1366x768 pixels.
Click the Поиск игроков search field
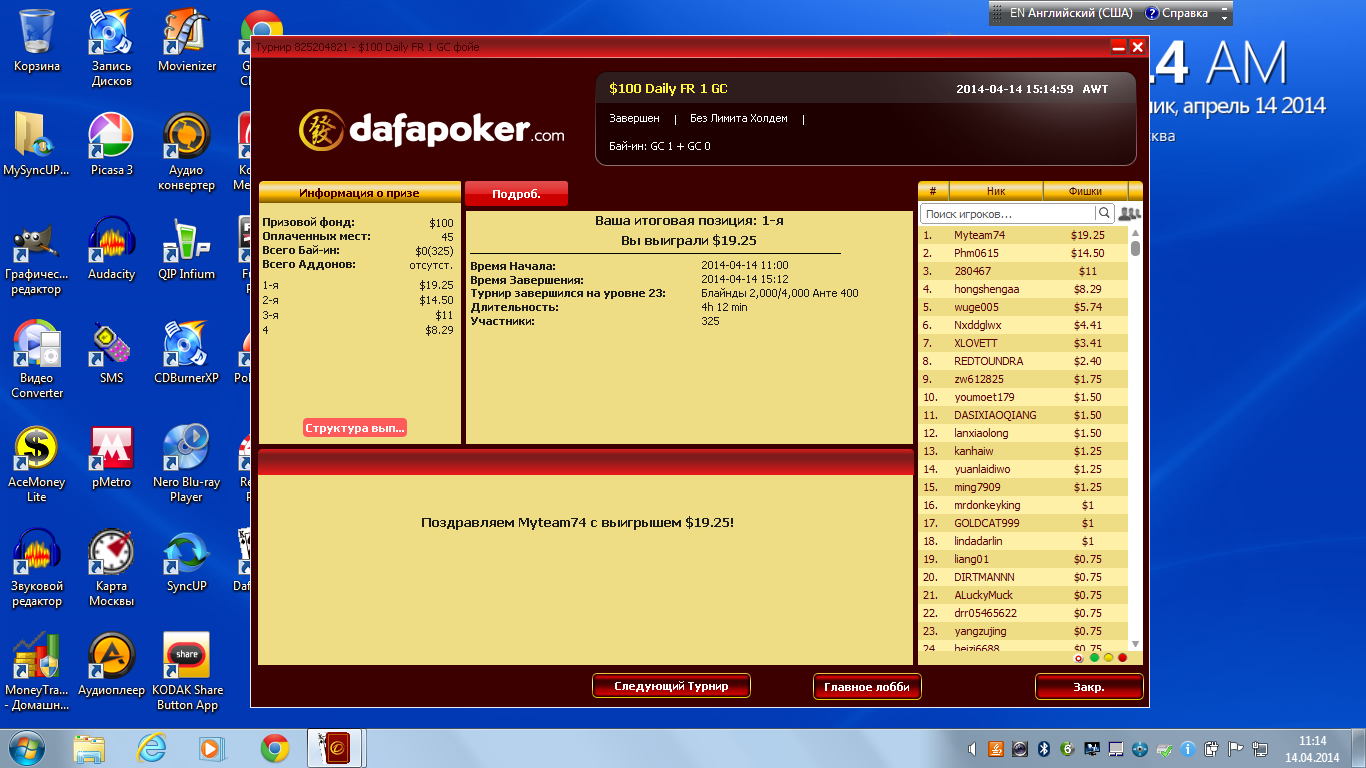coord(1007,214)
